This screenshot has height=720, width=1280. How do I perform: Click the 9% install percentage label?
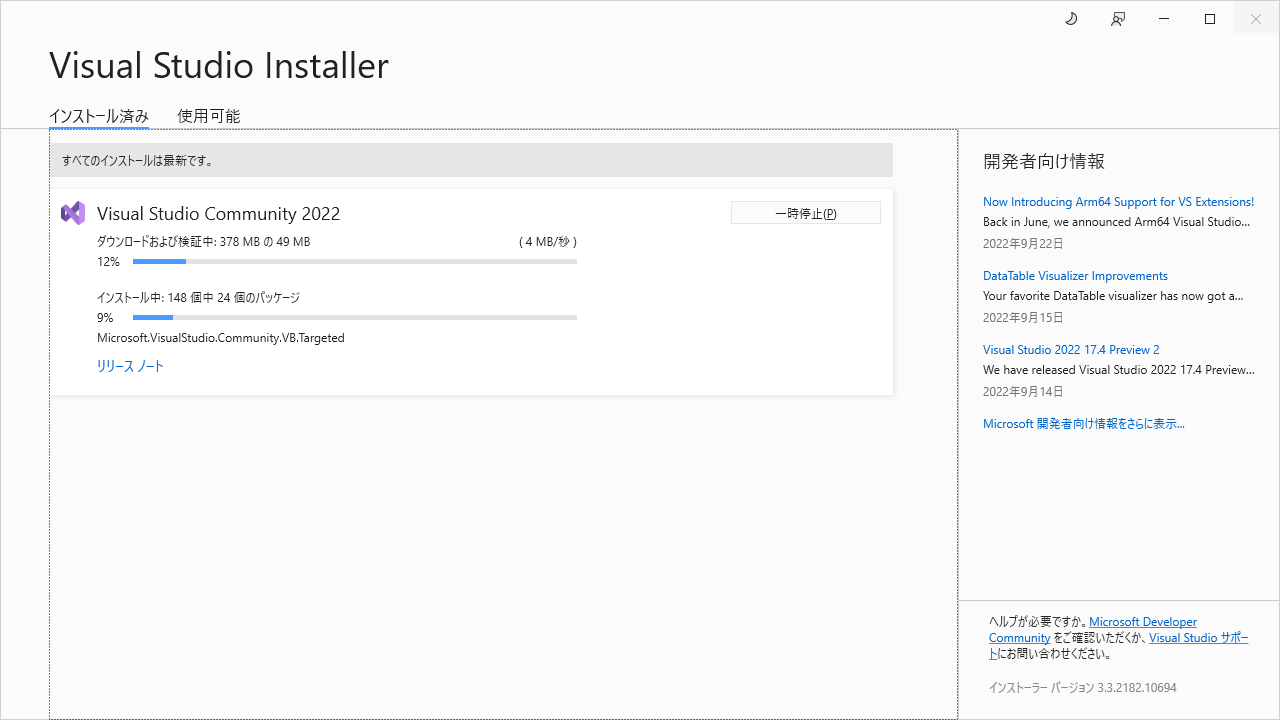105,318
